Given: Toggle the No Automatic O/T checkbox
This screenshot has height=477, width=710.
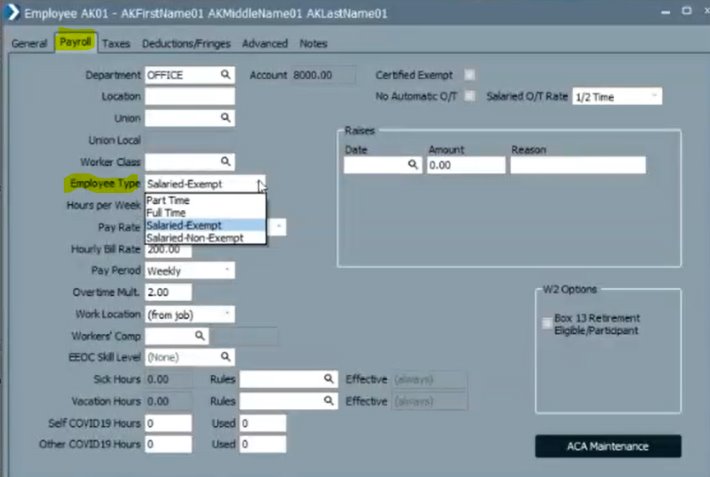Looking at the screenshot, I should tap(471, 97).
